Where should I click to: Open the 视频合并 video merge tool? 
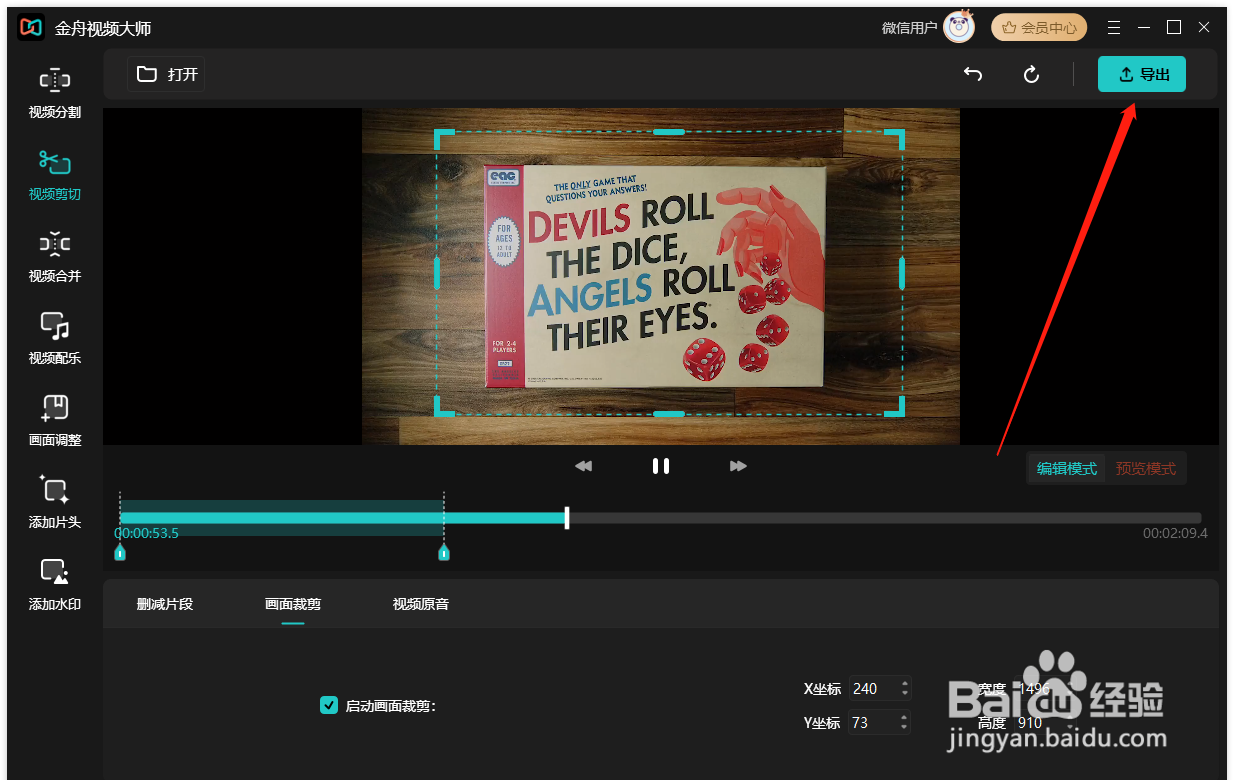tap(55, 257)
